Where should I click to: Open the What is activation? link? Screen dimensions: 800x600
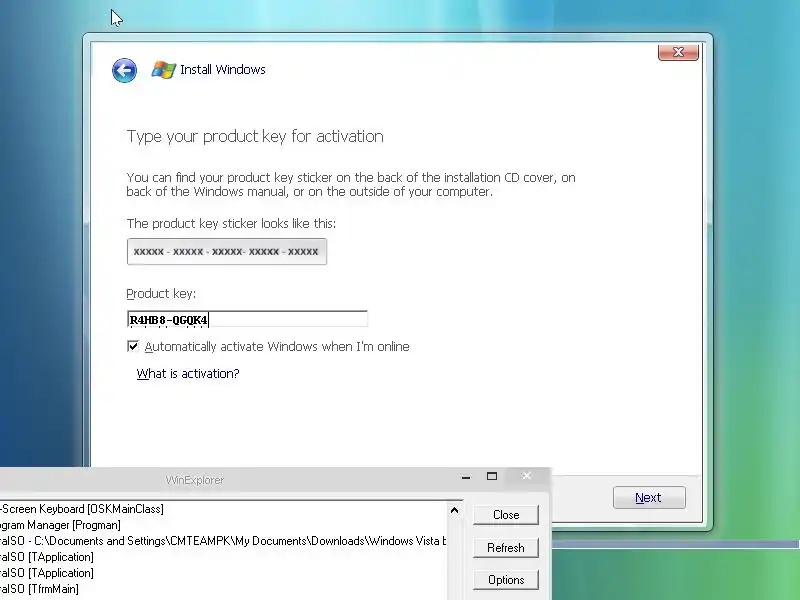click(188, 373)
